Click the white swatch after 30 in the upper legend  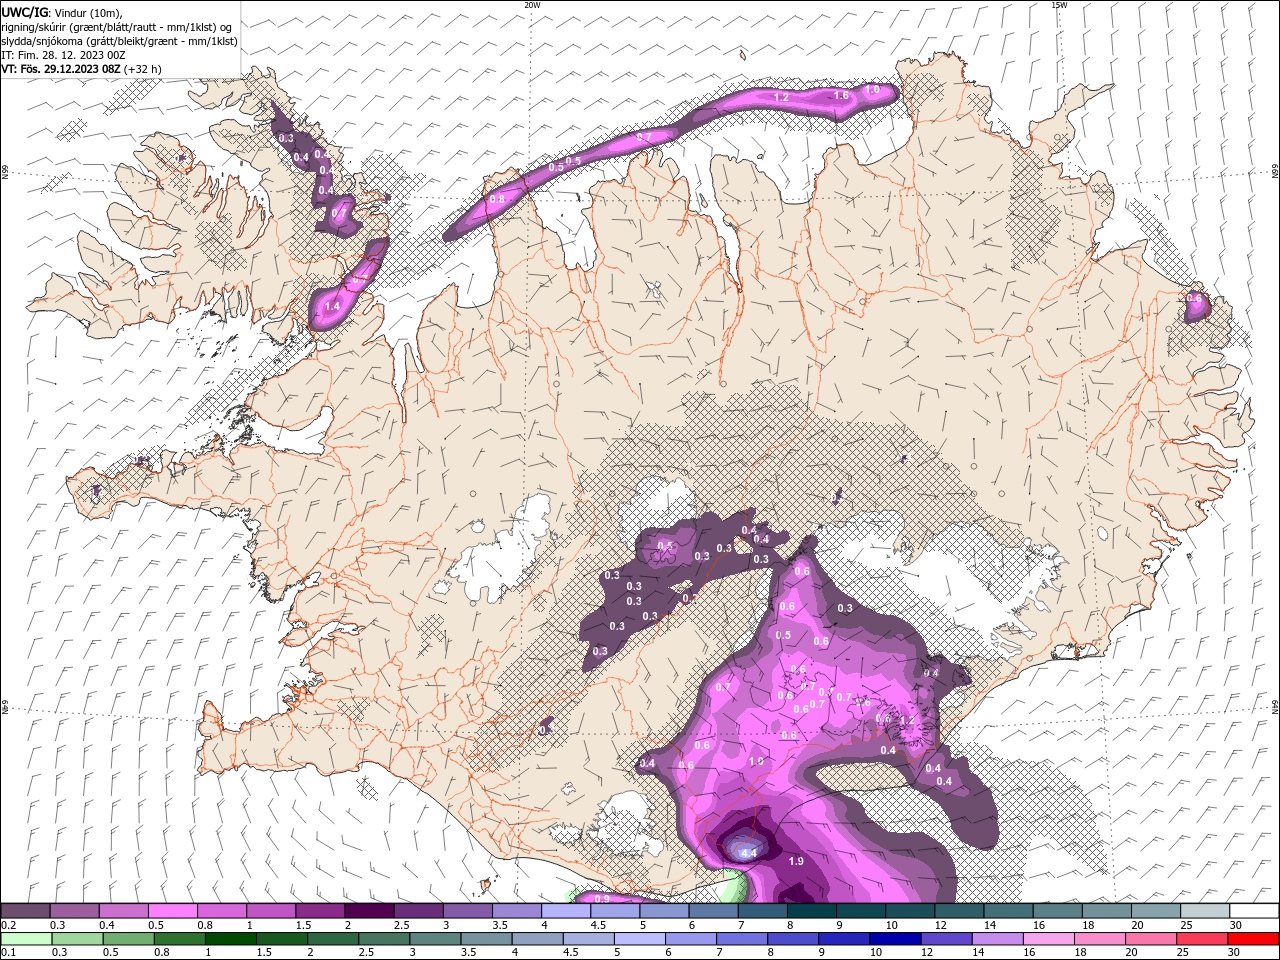pos(1253,911)
